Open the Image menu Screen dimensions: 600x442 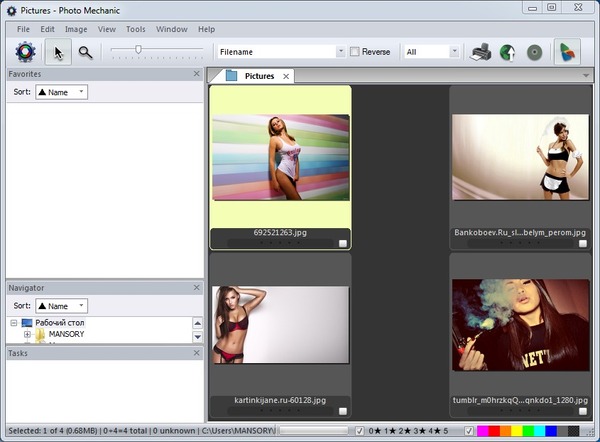(76, 30)
